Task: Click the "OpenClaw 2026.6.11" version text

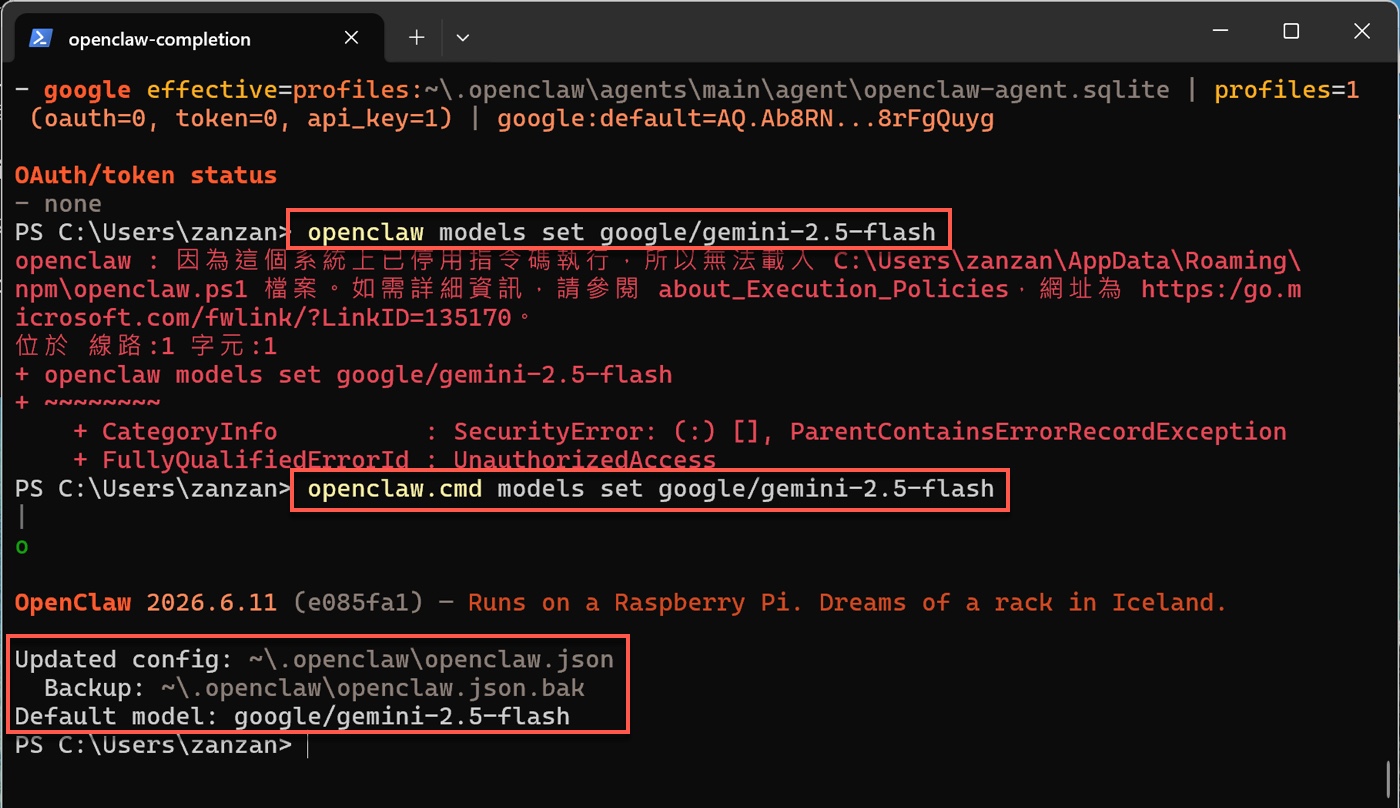Action: (146, 603)
